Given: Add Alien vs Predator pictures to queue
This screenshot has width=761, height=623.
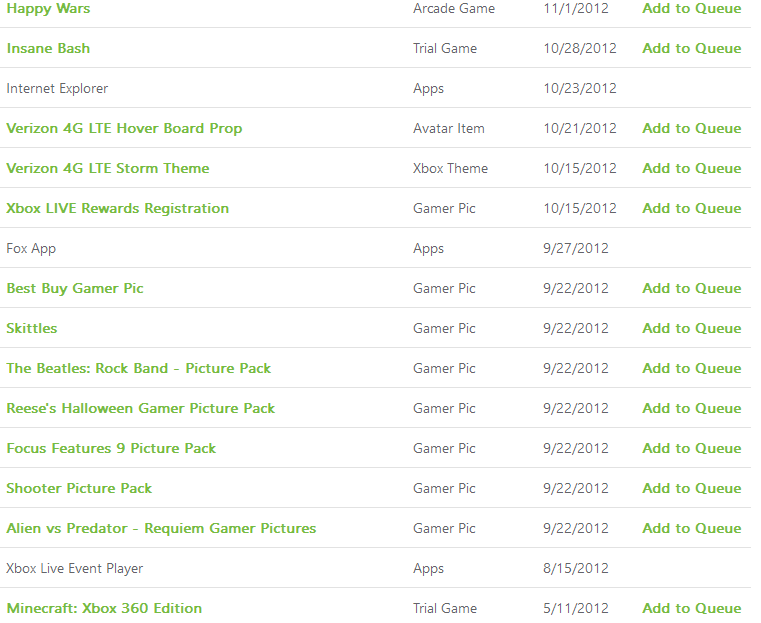Looking at the screenshot, I should point(692,528).
